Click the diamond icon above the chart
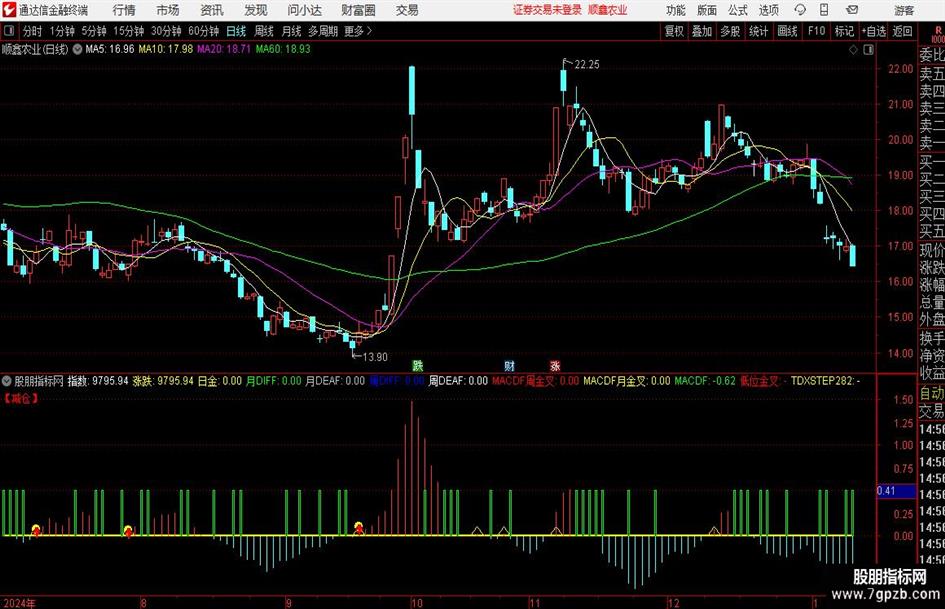The height and width of the screenshot is (609, 945). point(853,50)
